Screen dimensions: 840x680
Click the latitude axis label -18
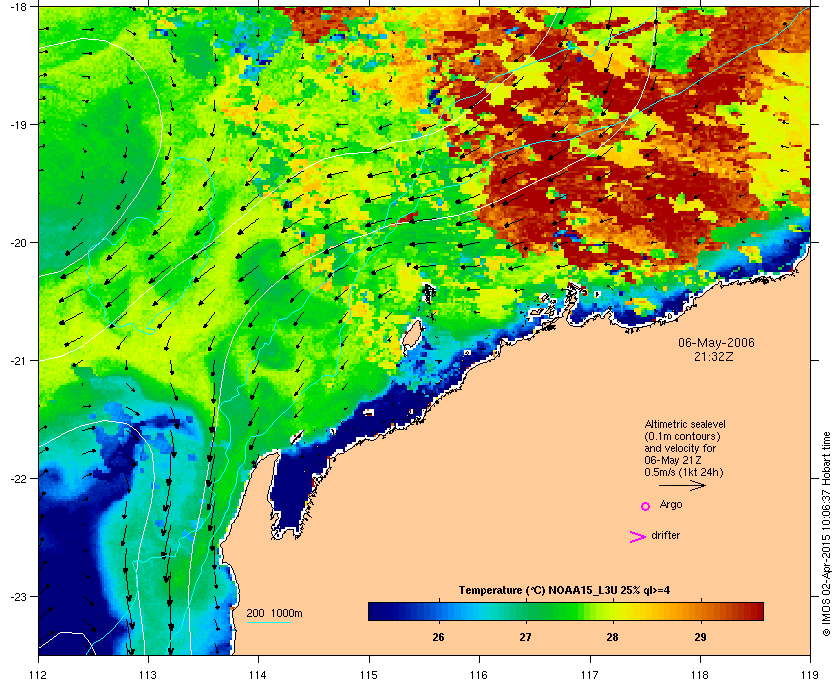click(18, 7)
